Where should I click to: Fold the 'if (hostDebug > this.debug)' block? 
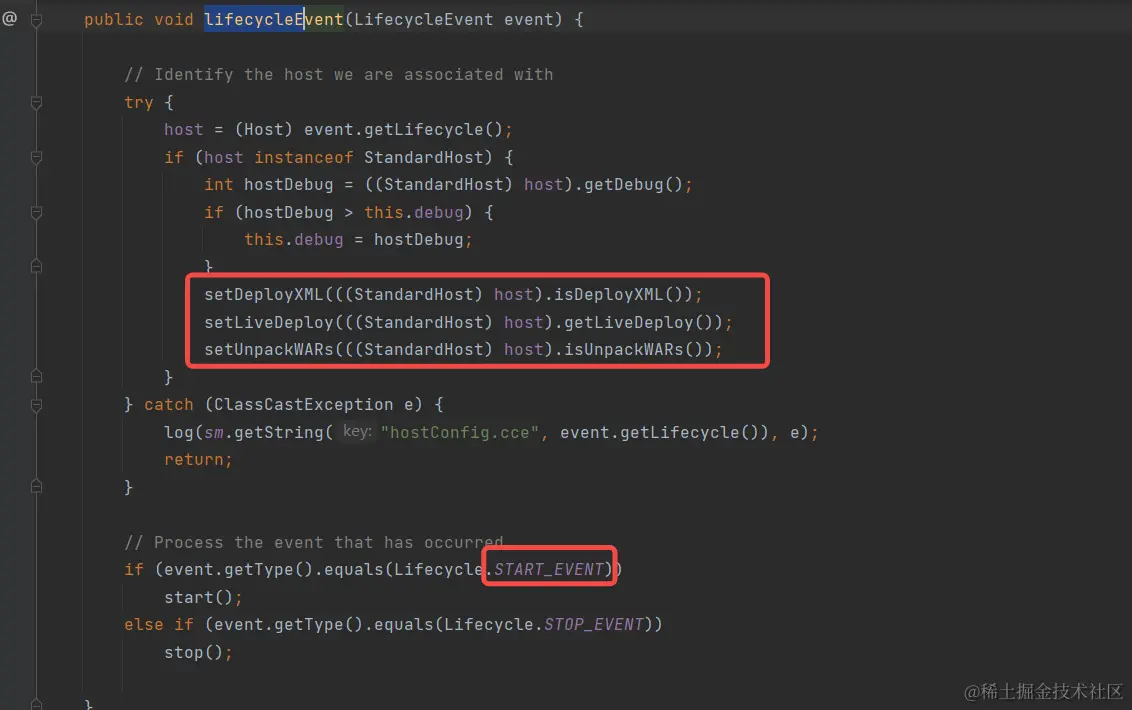pos(36,212)
